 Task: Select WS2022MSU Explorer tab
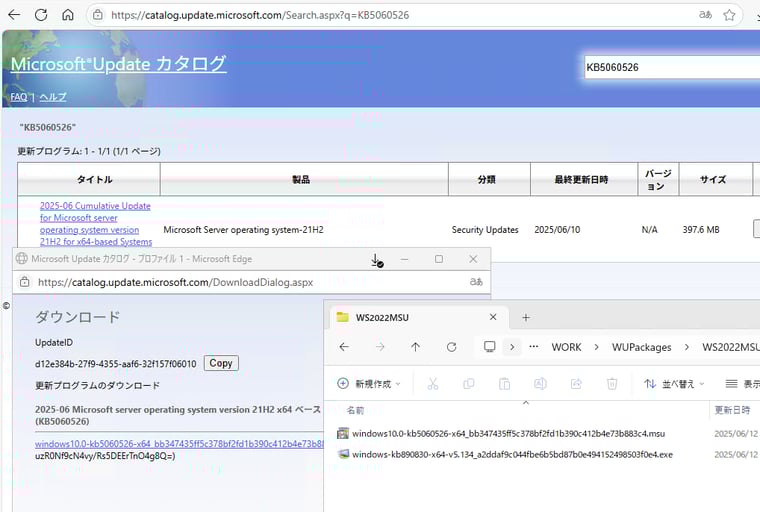click(x=417, y=318)
